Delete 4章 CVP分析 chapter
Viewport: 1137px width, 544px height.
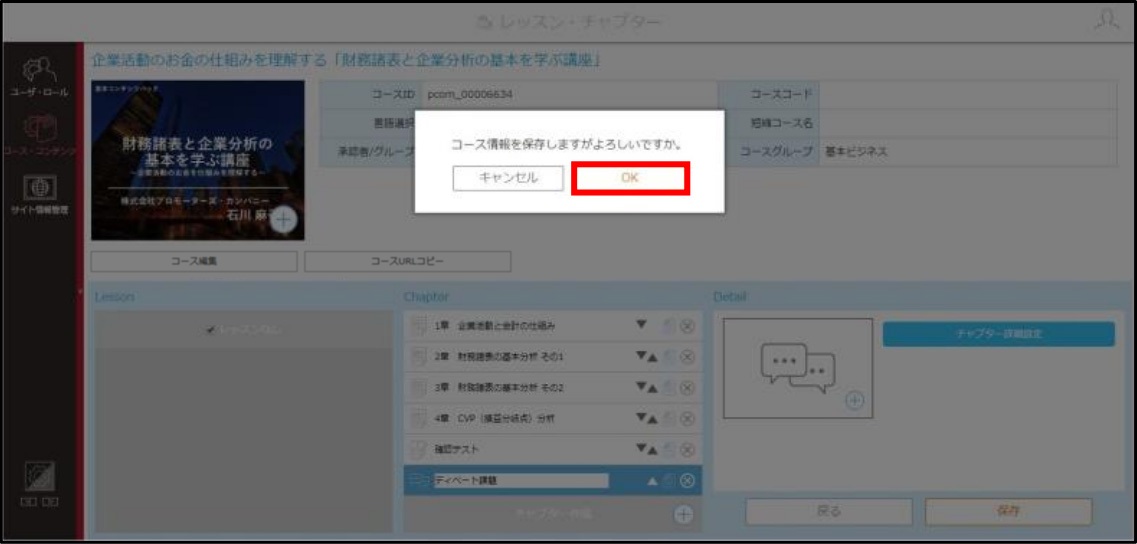click(687, 419)
